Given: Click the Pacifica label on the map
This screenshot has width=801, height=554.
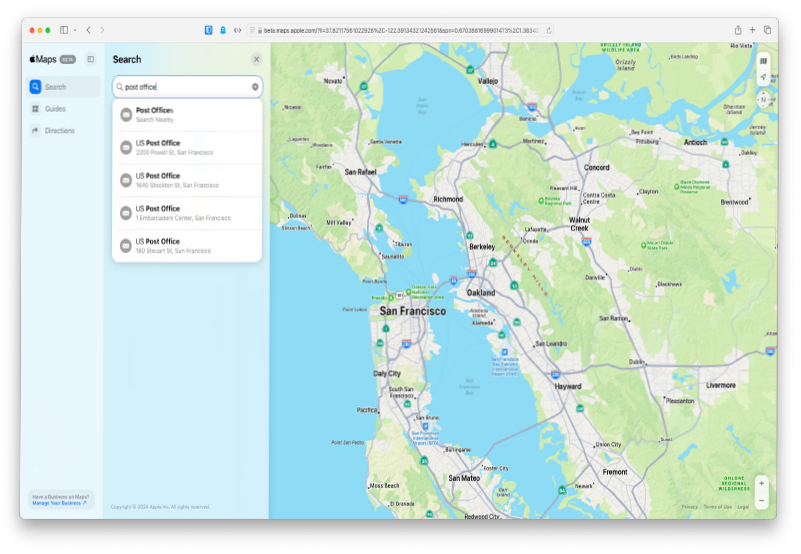Looking at the screenshot, I should click(367, 410).
